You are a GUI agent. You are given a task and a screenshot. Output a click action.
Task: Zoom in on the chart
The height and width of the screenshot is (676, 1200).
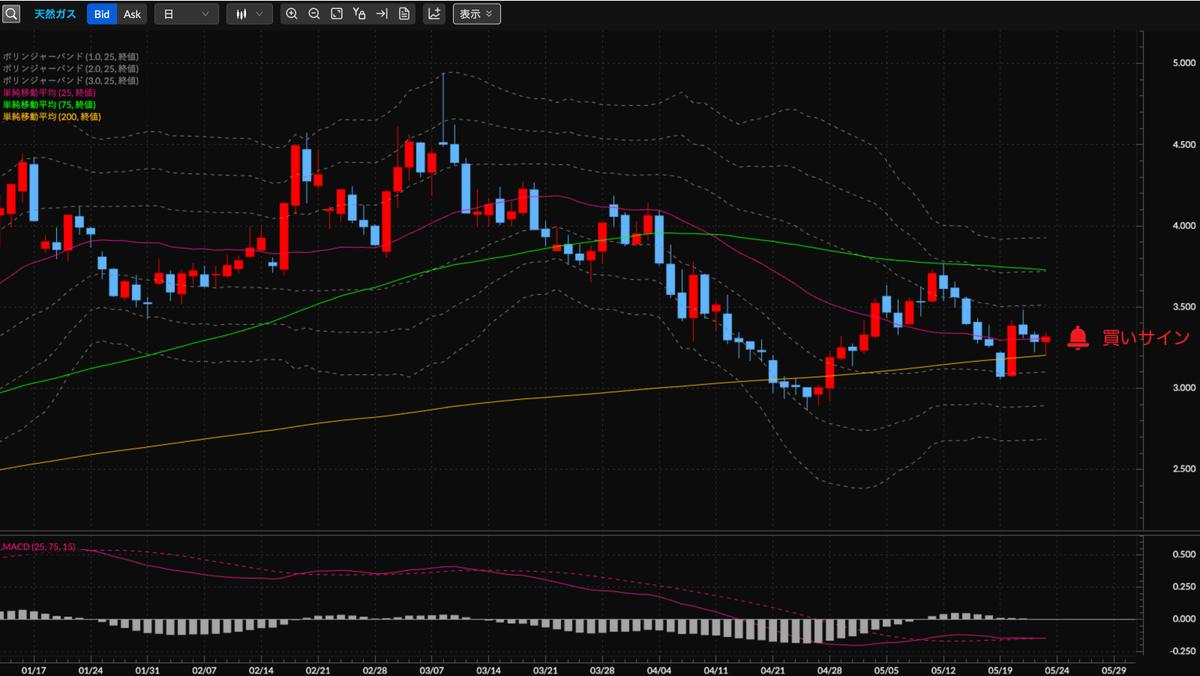291,14
